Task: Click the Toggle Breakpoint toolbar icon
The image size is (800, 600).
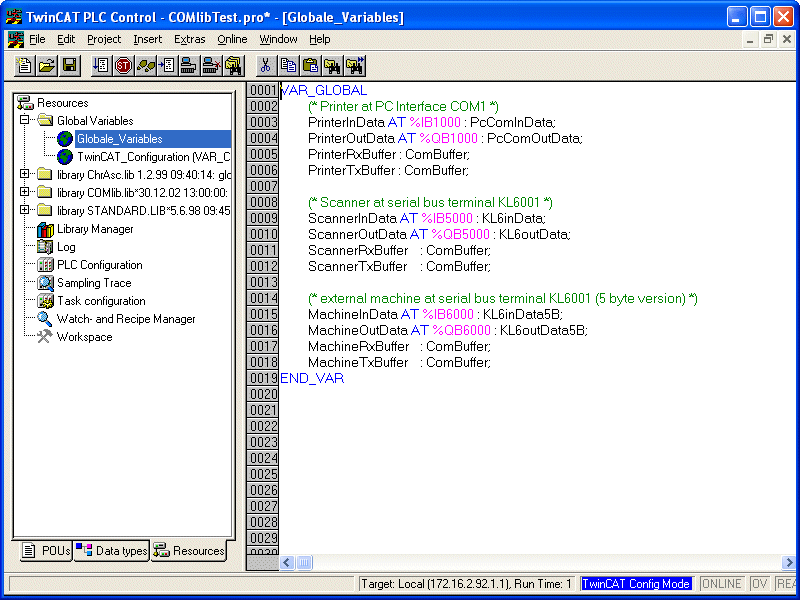Action: [167, 65]
